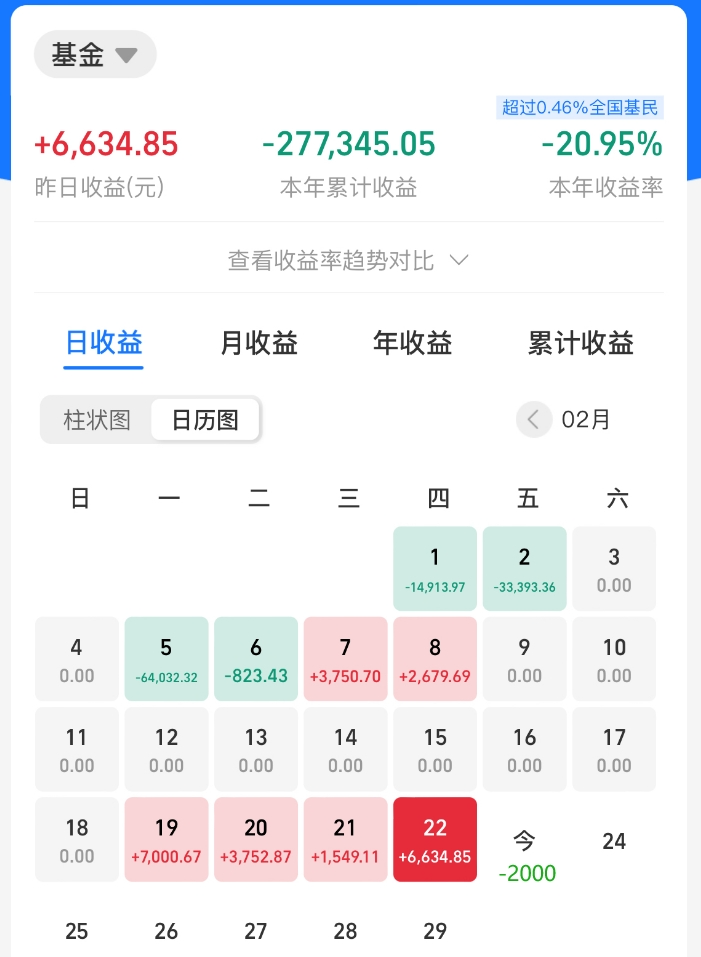Select day 11 in calendar
This screenshot has height=957, width=701.
click(77, 749)
